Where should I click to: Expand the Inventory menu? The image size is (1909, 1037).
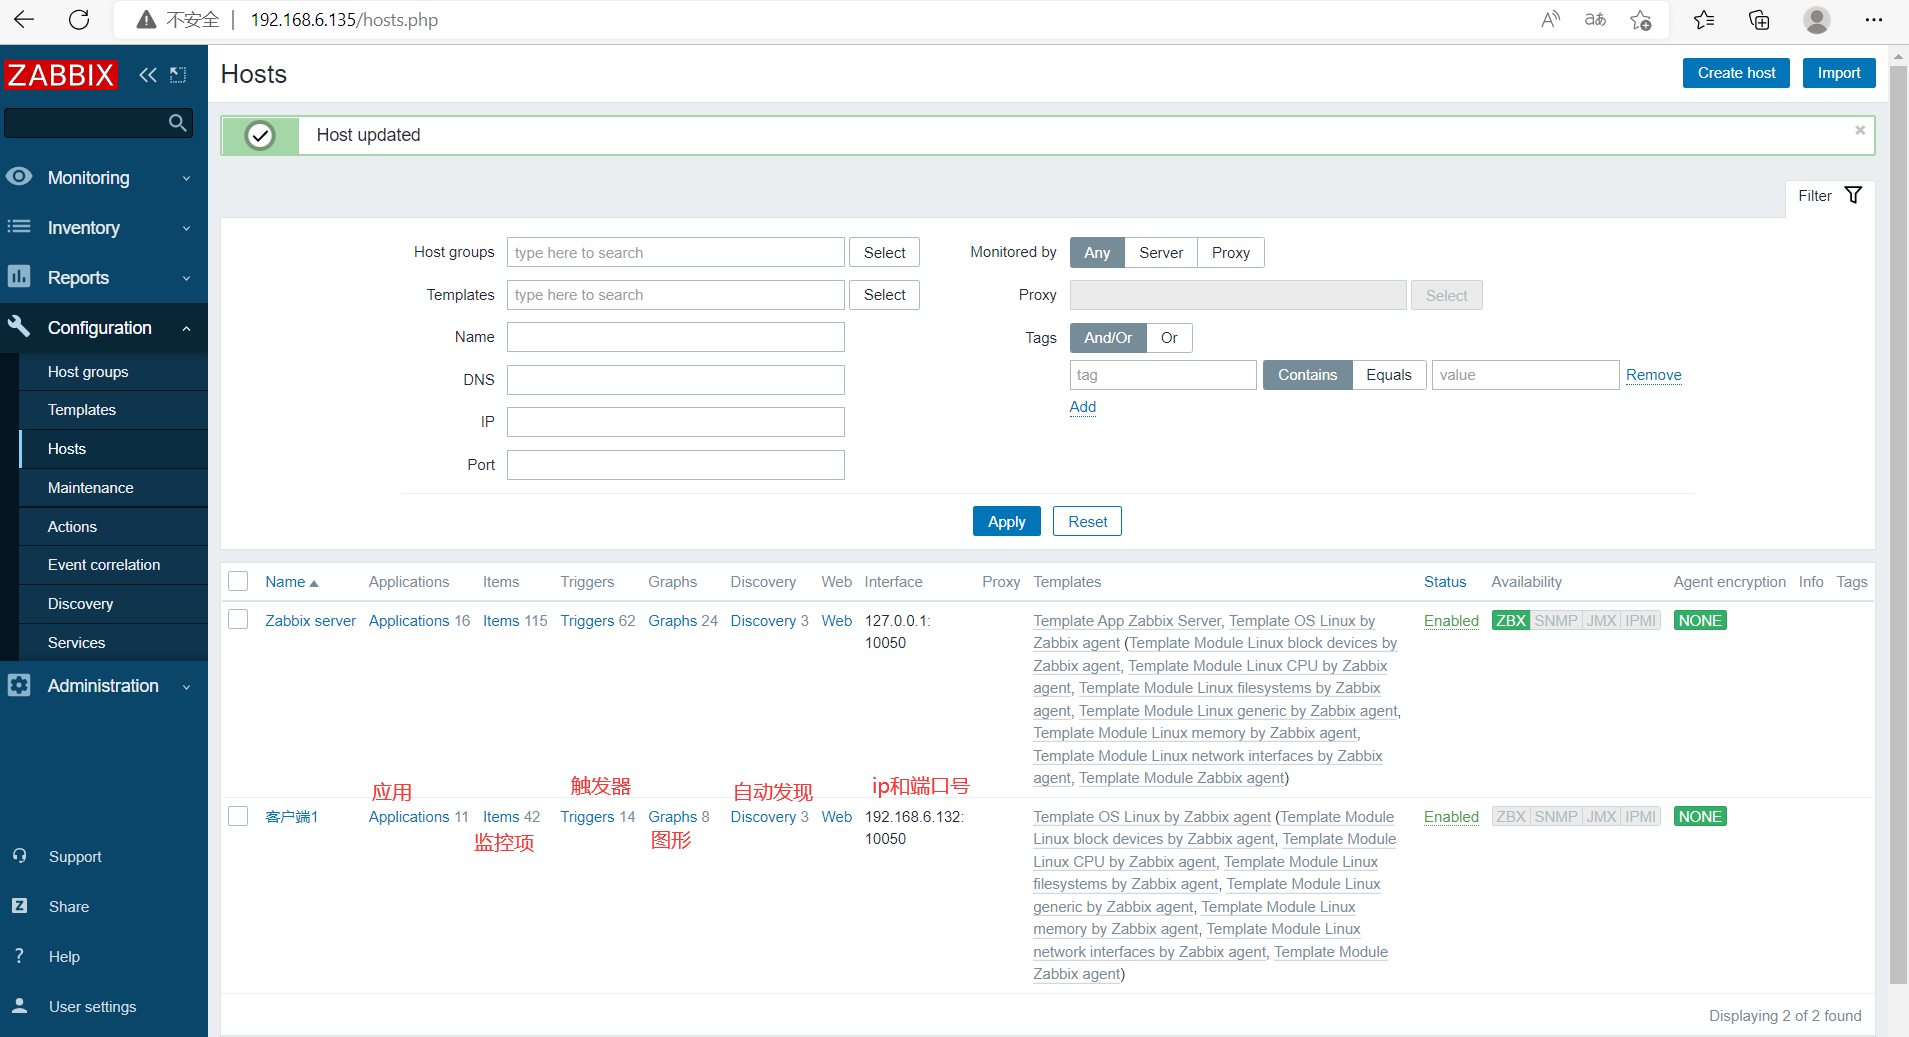pyautogui.click(x=104, y=228)
